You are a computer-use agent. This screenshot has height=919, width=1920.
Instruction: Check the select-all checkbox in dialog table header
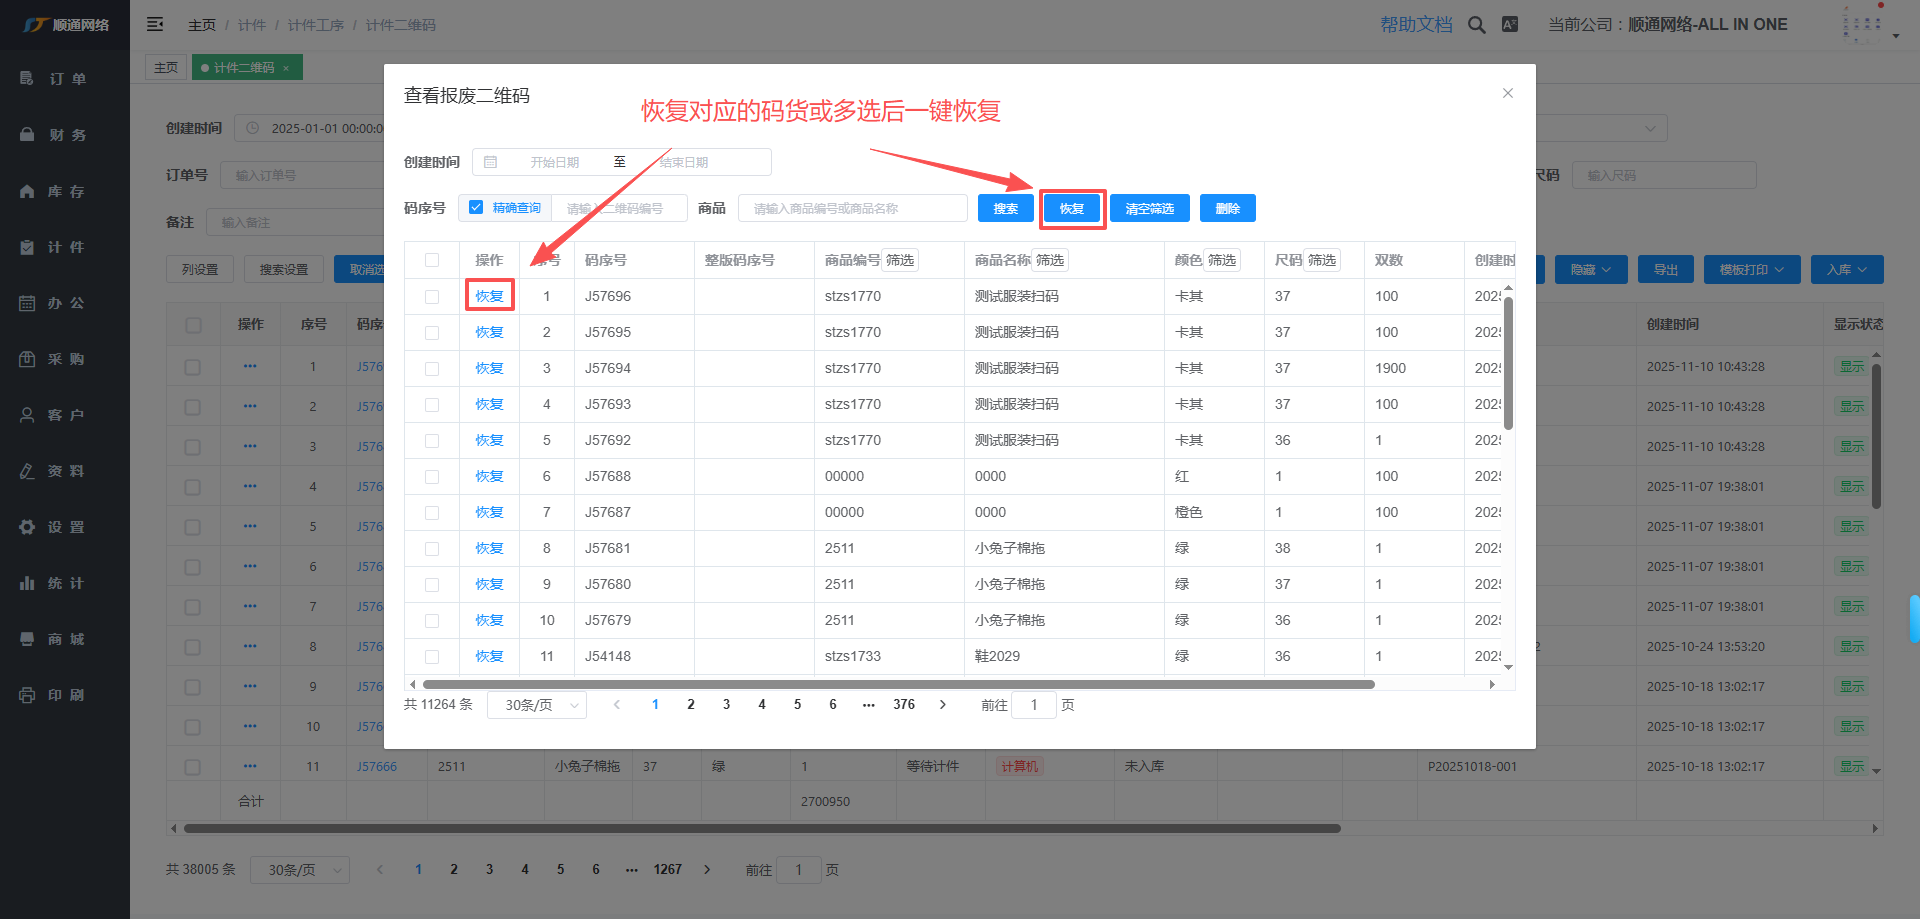[432, 260]
